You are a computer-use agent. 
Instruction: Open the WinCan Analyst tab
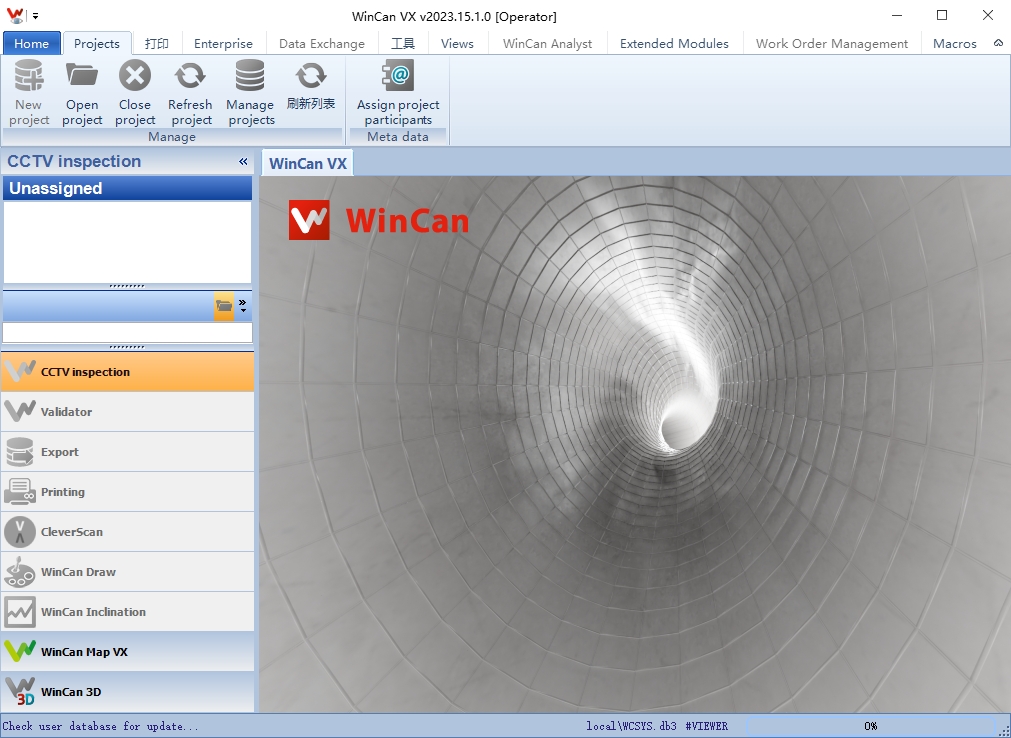[x=547, y=43]
